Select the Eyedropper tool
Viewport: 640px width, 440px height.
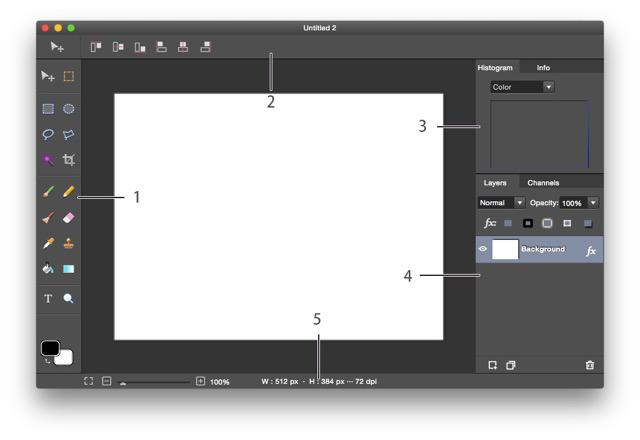click(48, 243)
